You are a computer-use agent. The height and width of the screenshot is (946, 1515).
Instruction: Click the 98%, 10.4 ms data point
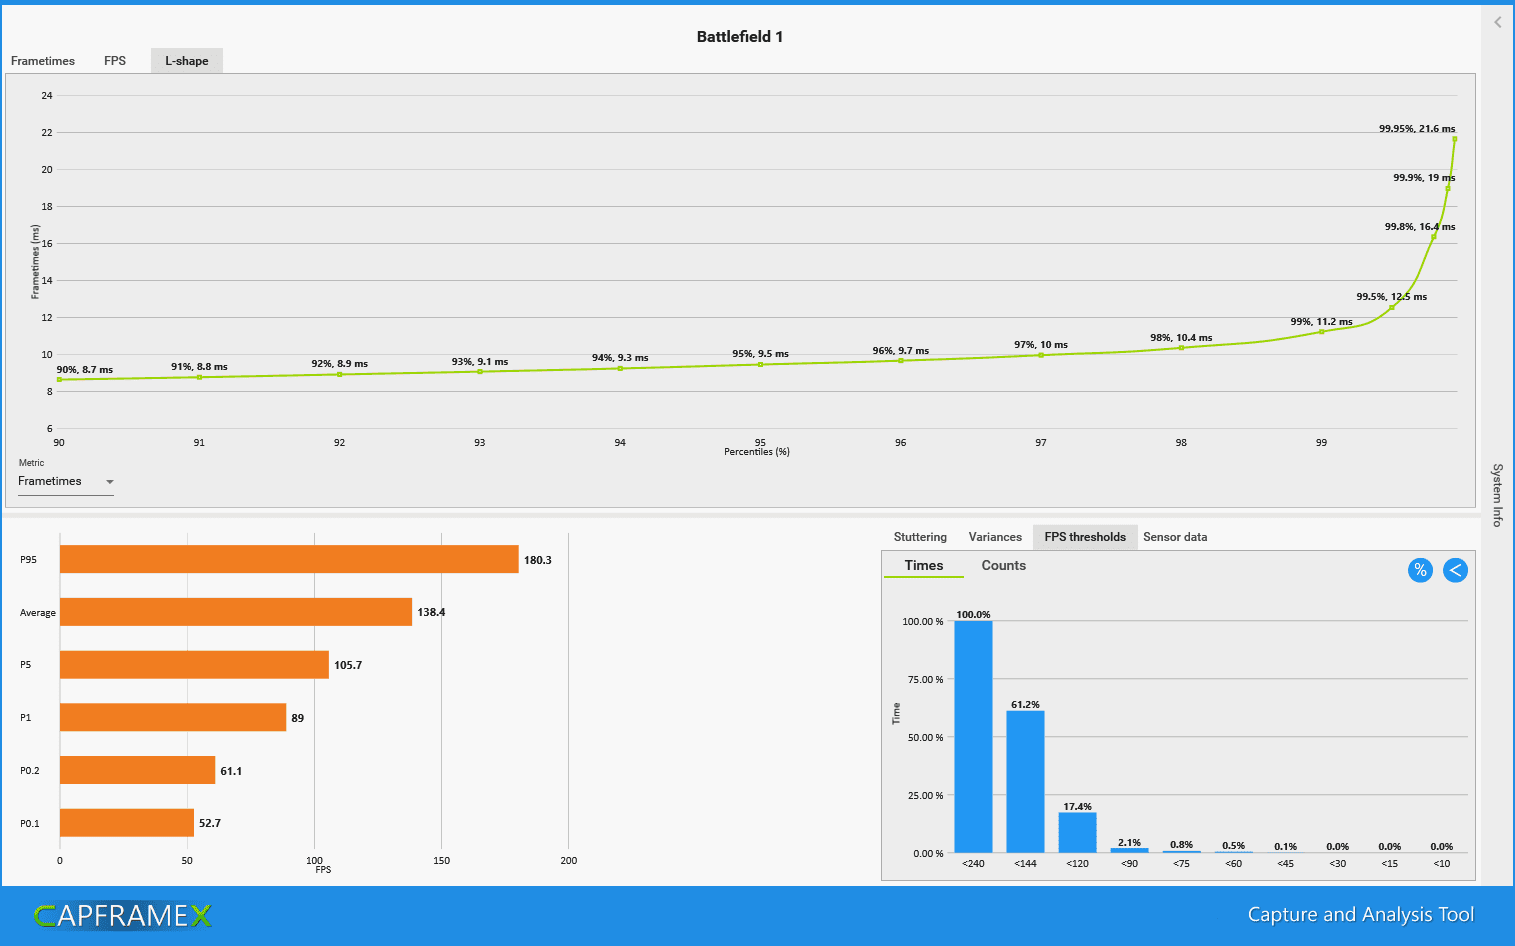tap(1181, 347)
